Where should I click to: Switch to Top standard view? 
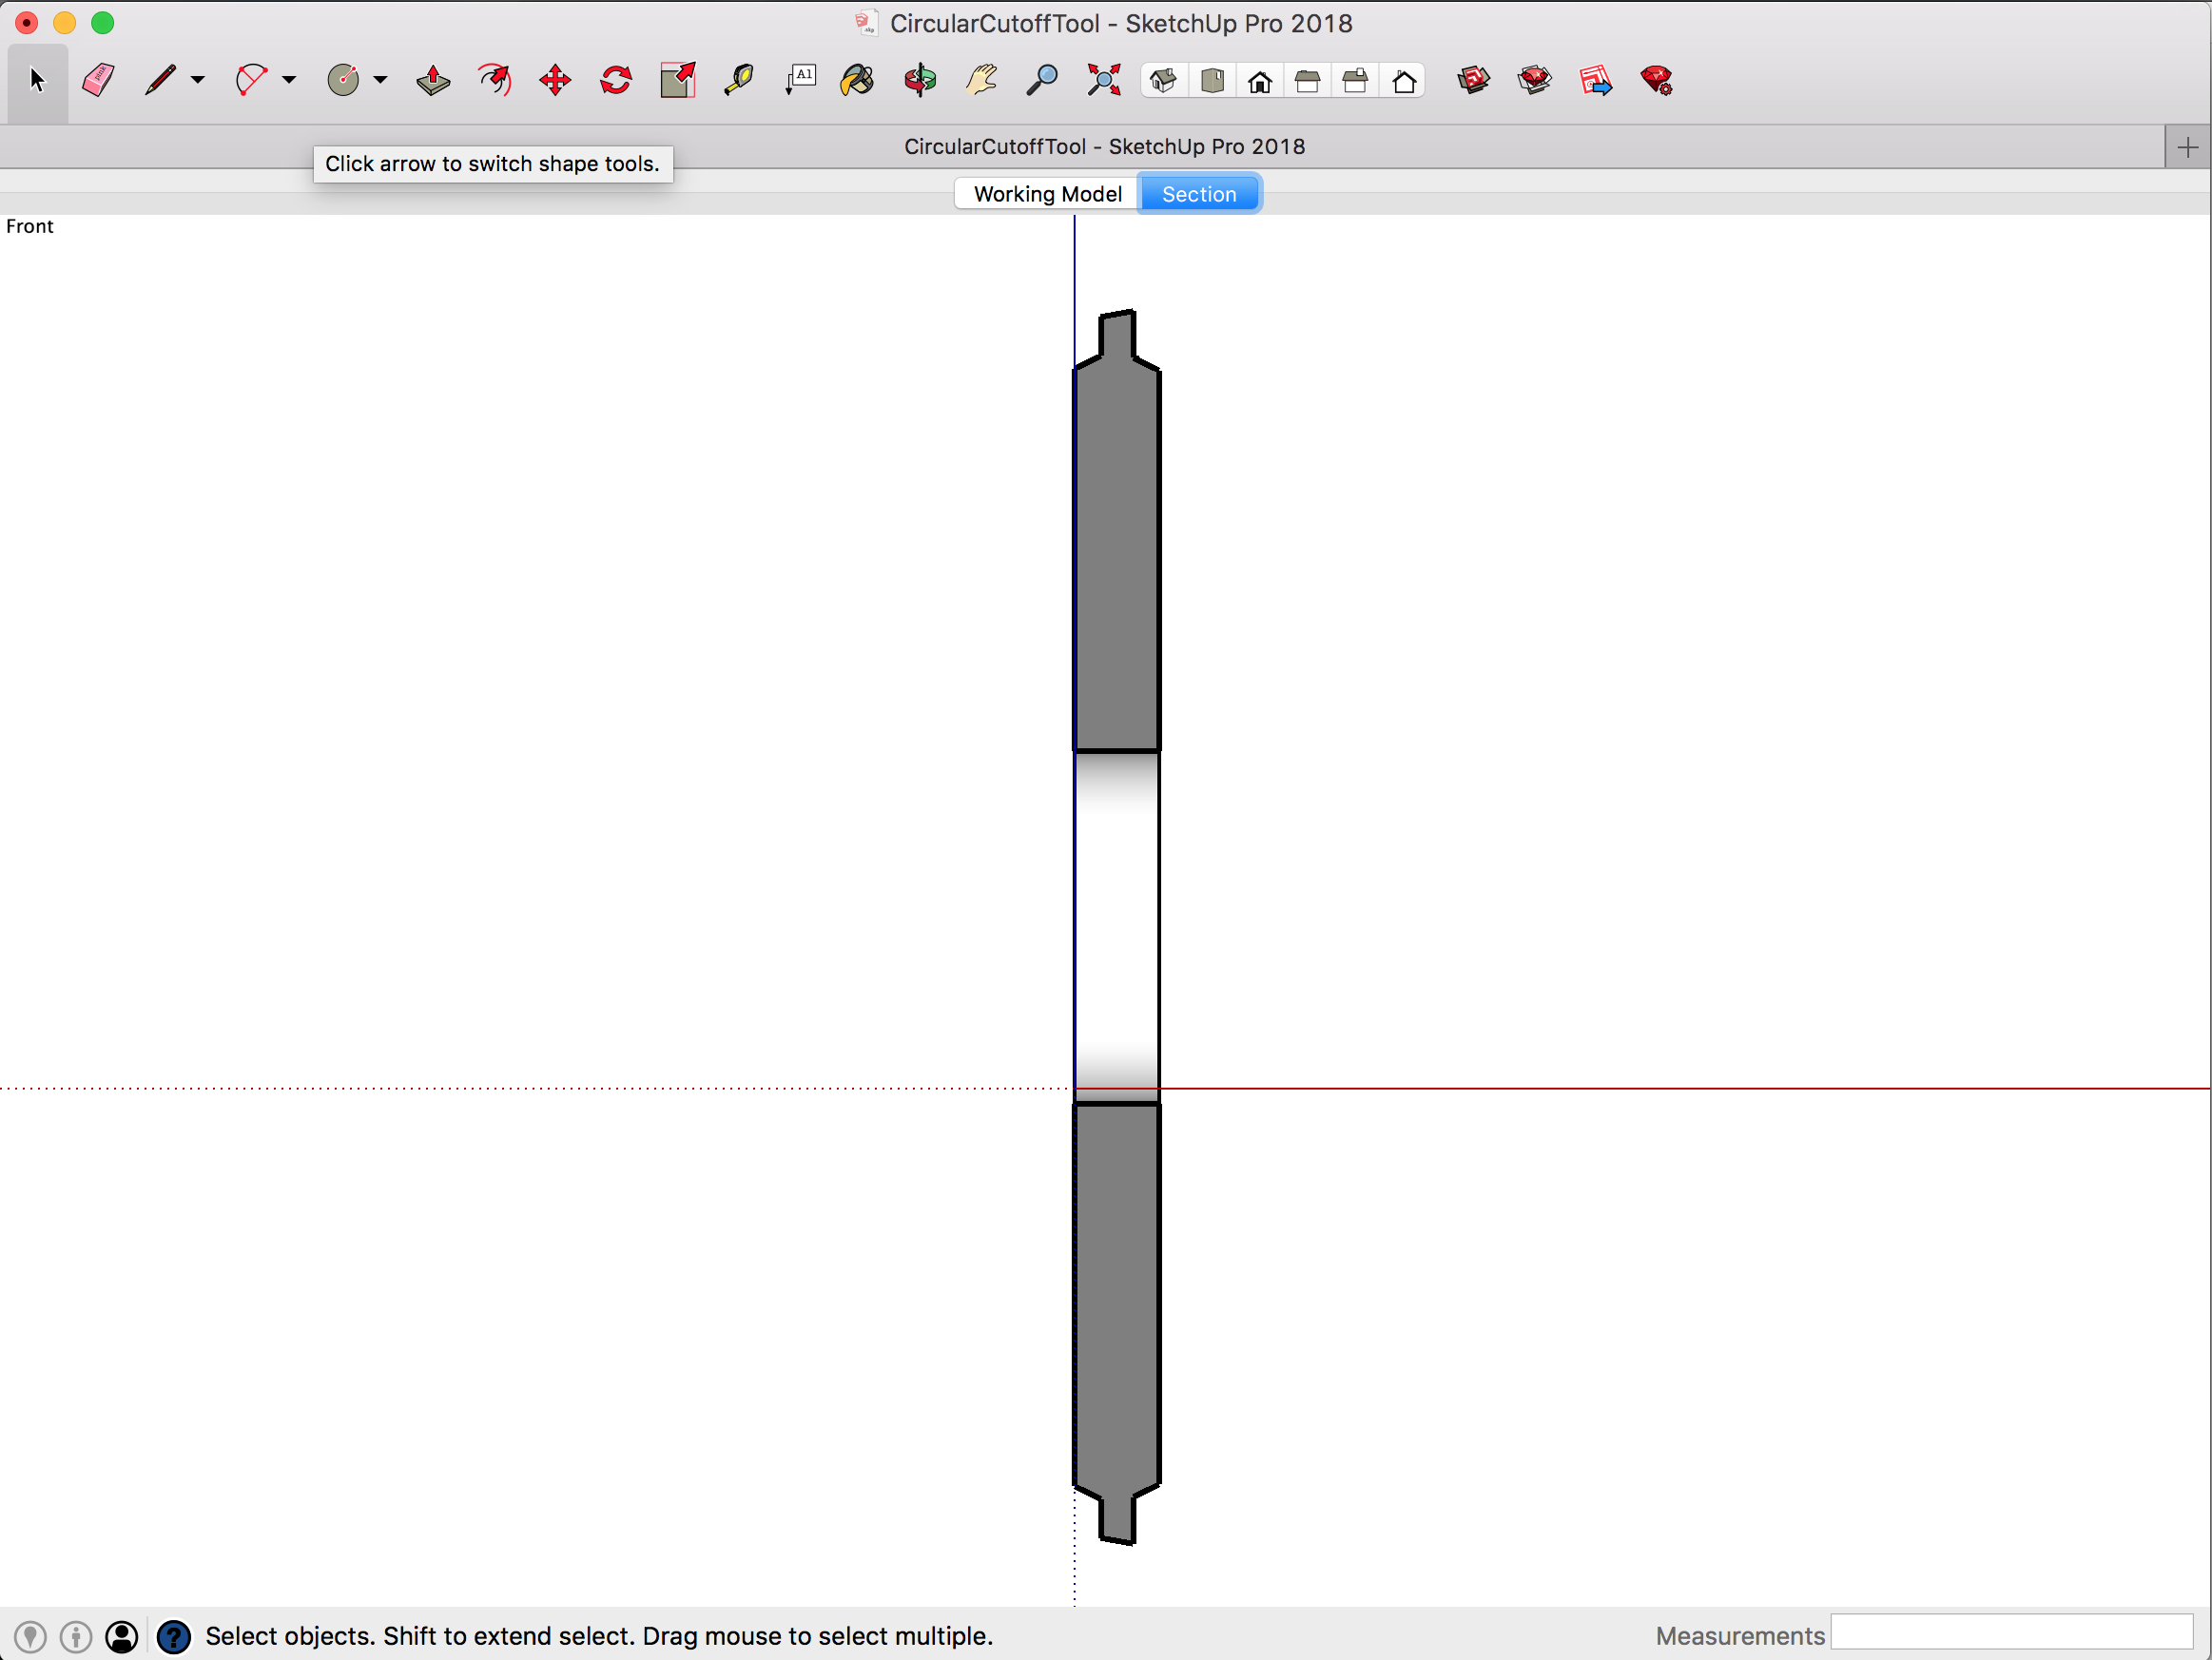point(1212,81)
